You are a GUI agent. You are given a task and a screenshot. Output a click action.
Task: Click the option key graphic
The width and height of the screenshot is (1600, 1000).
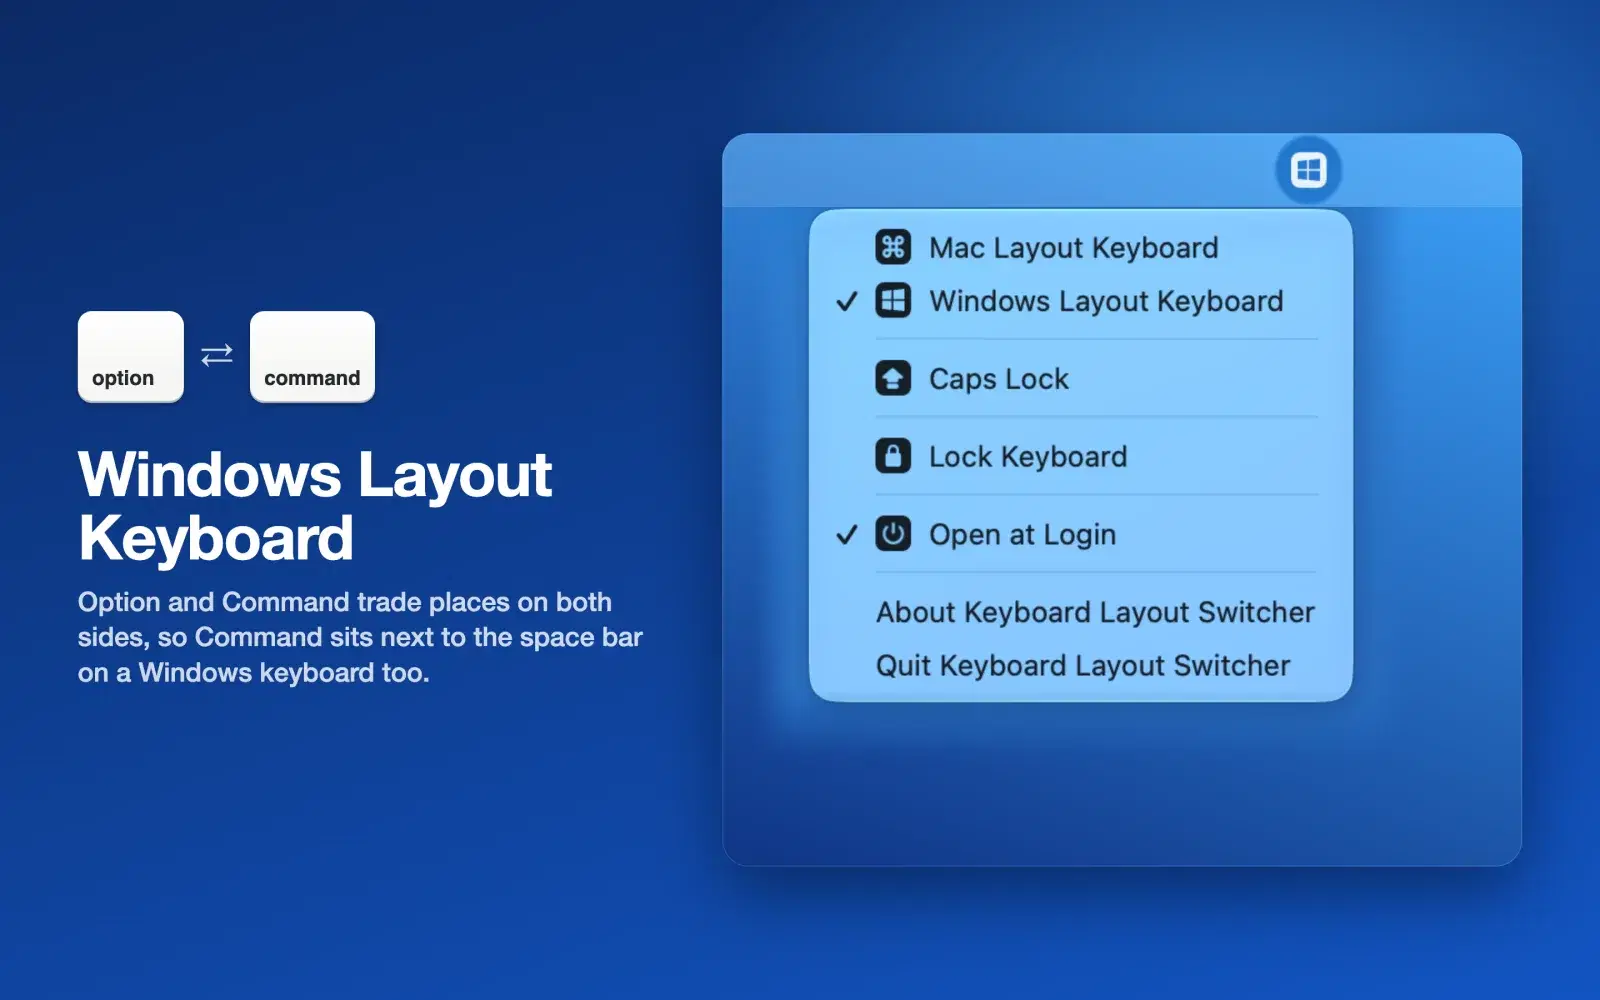click(131, 357)
